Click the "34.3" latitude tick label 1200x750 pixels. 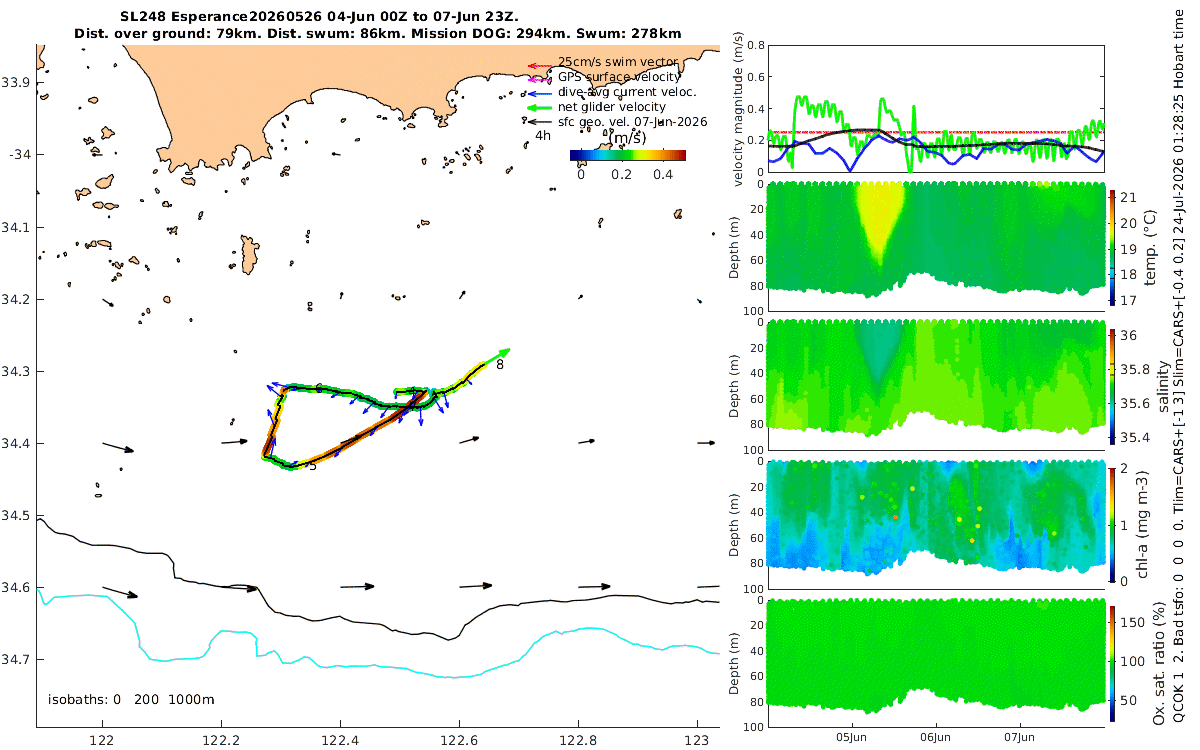pos(14,372)
